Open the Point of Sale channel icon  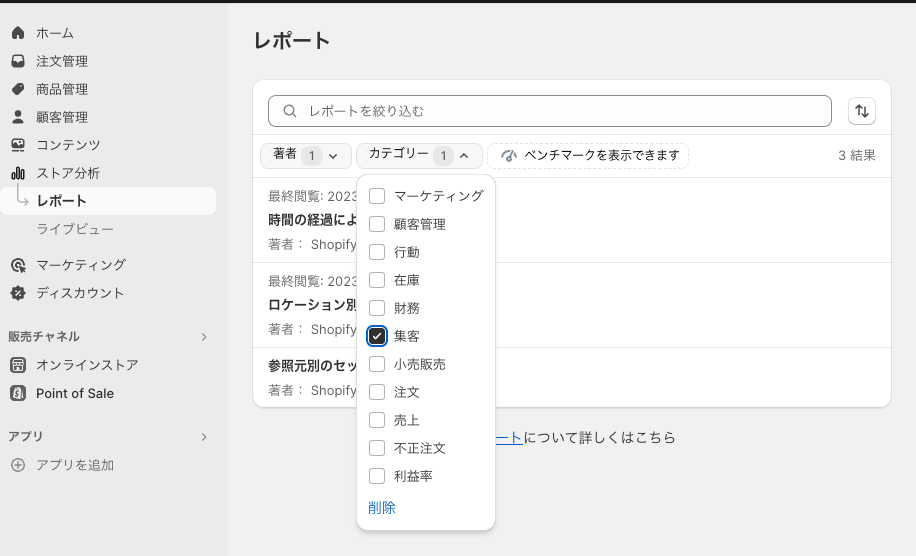coord(18,393)
